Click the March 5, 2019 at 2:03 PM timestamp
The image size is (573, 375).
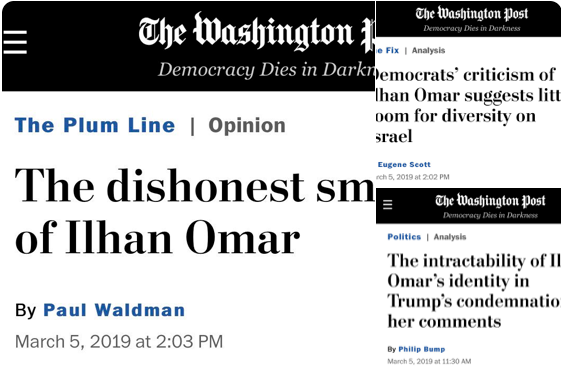(119, 342)
